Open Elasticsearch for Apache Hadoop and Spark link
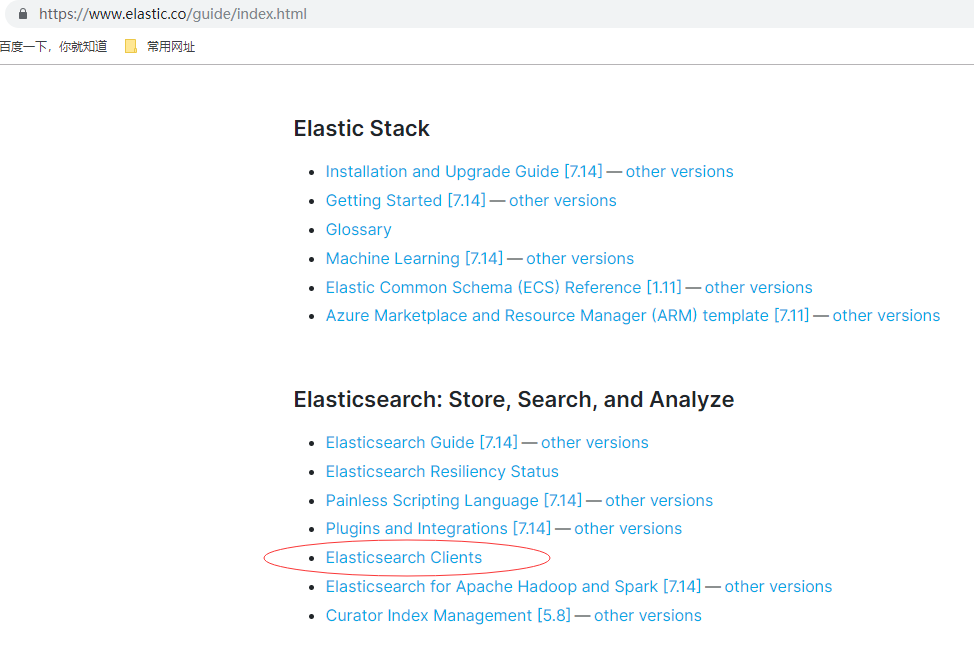 tap(513, 586)
